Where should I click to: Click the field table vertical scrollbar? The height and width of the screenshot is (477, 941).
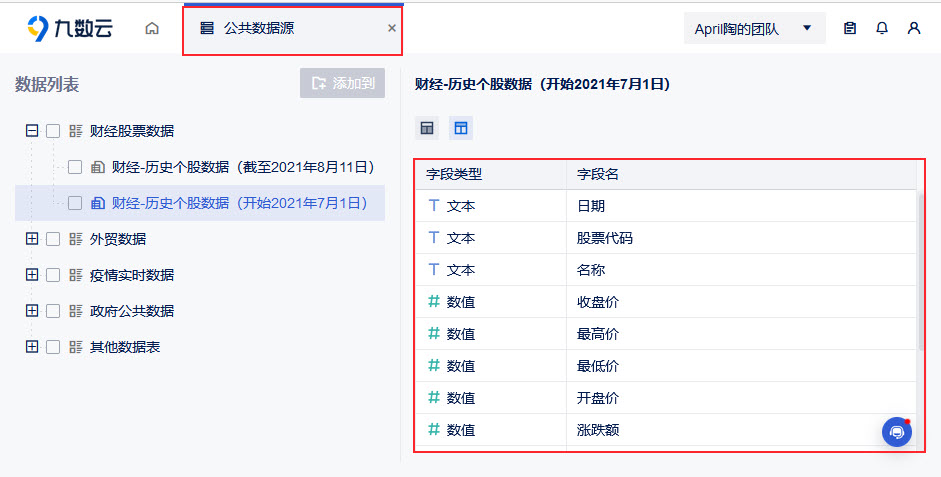pyautogui.click(x=921, y=270)
